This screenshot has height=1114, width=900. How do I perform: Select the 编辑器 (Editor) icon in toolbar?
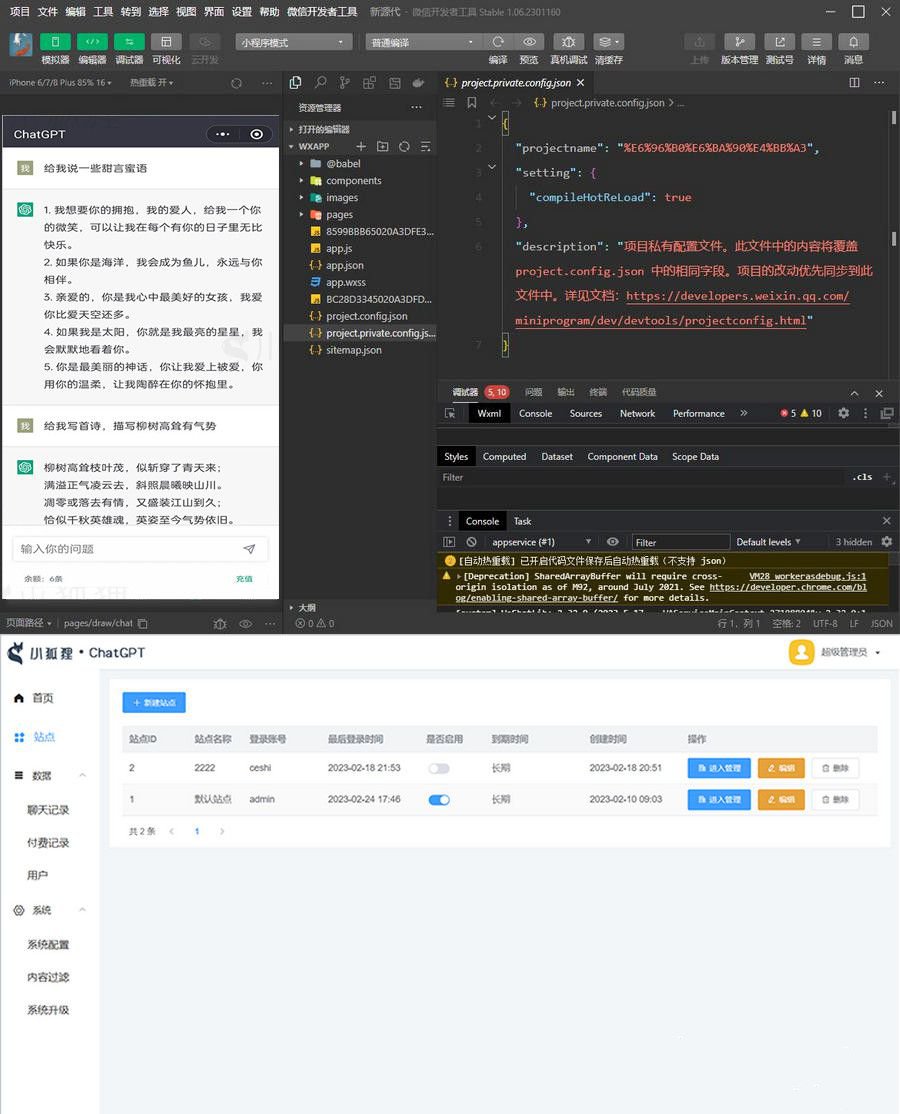[92, 41]
